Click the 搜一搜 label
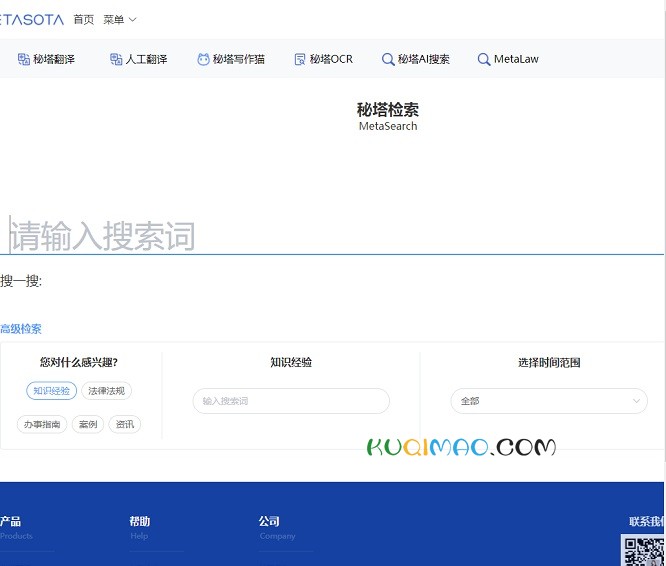Screen dimensions: 666x566 pos(21,281)
